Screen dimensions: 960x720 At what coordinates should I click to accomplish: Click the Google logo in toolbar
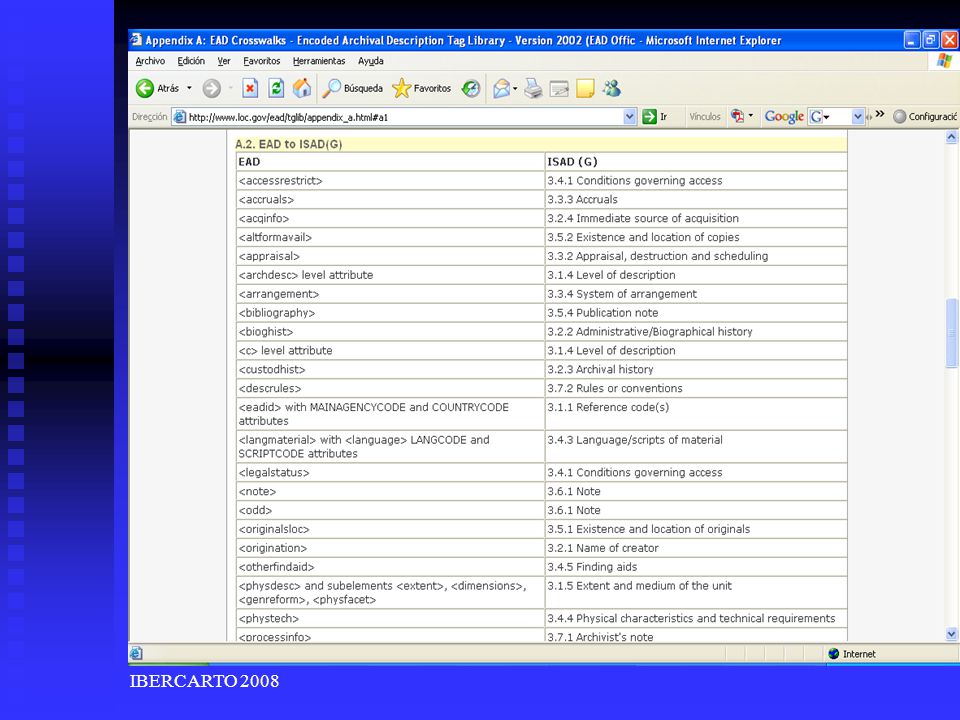pyautogui.click(x=784, y=116)
